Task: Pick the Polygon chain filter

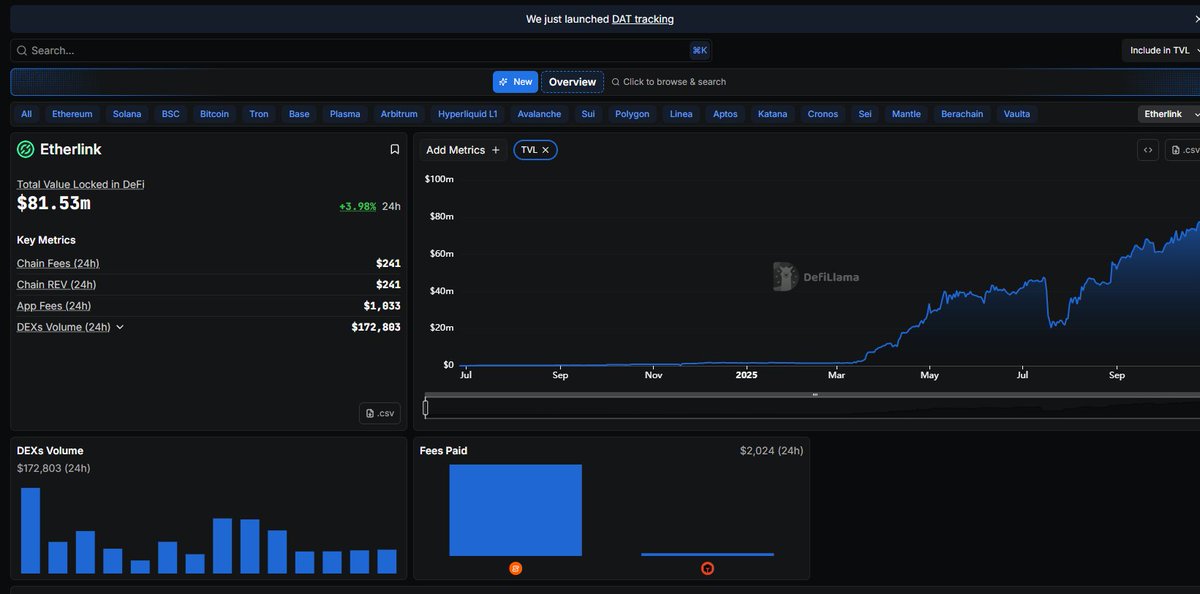Action: pyautogui.click(x=632, y=114)
